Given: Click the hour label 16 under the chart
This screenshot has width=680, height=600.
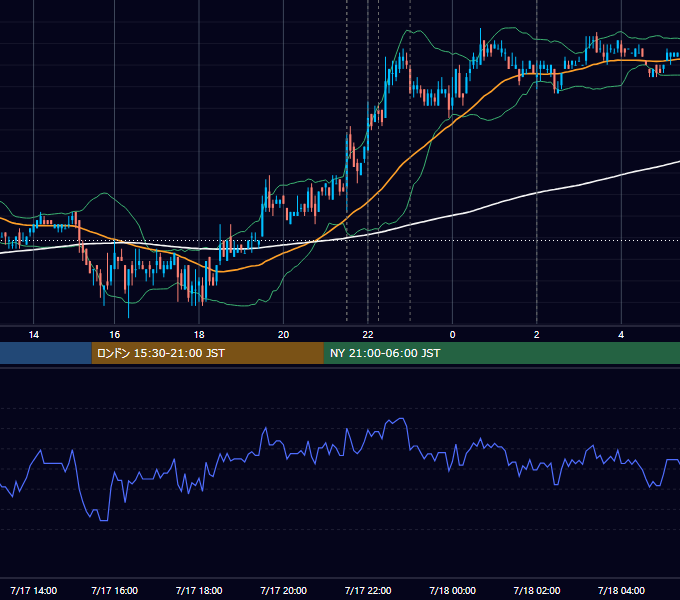Looking at the screenshot, I should [x=114, y=335].
